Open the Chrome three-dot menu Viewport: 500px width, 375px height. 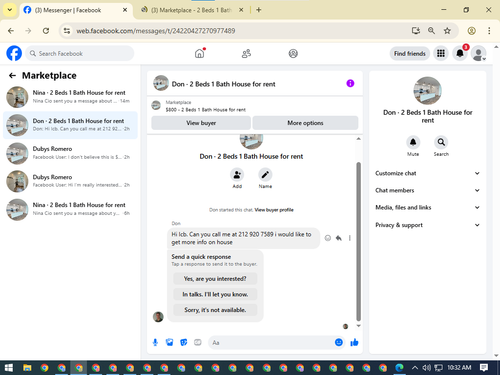pyautogui.click(x=489, y=31)
